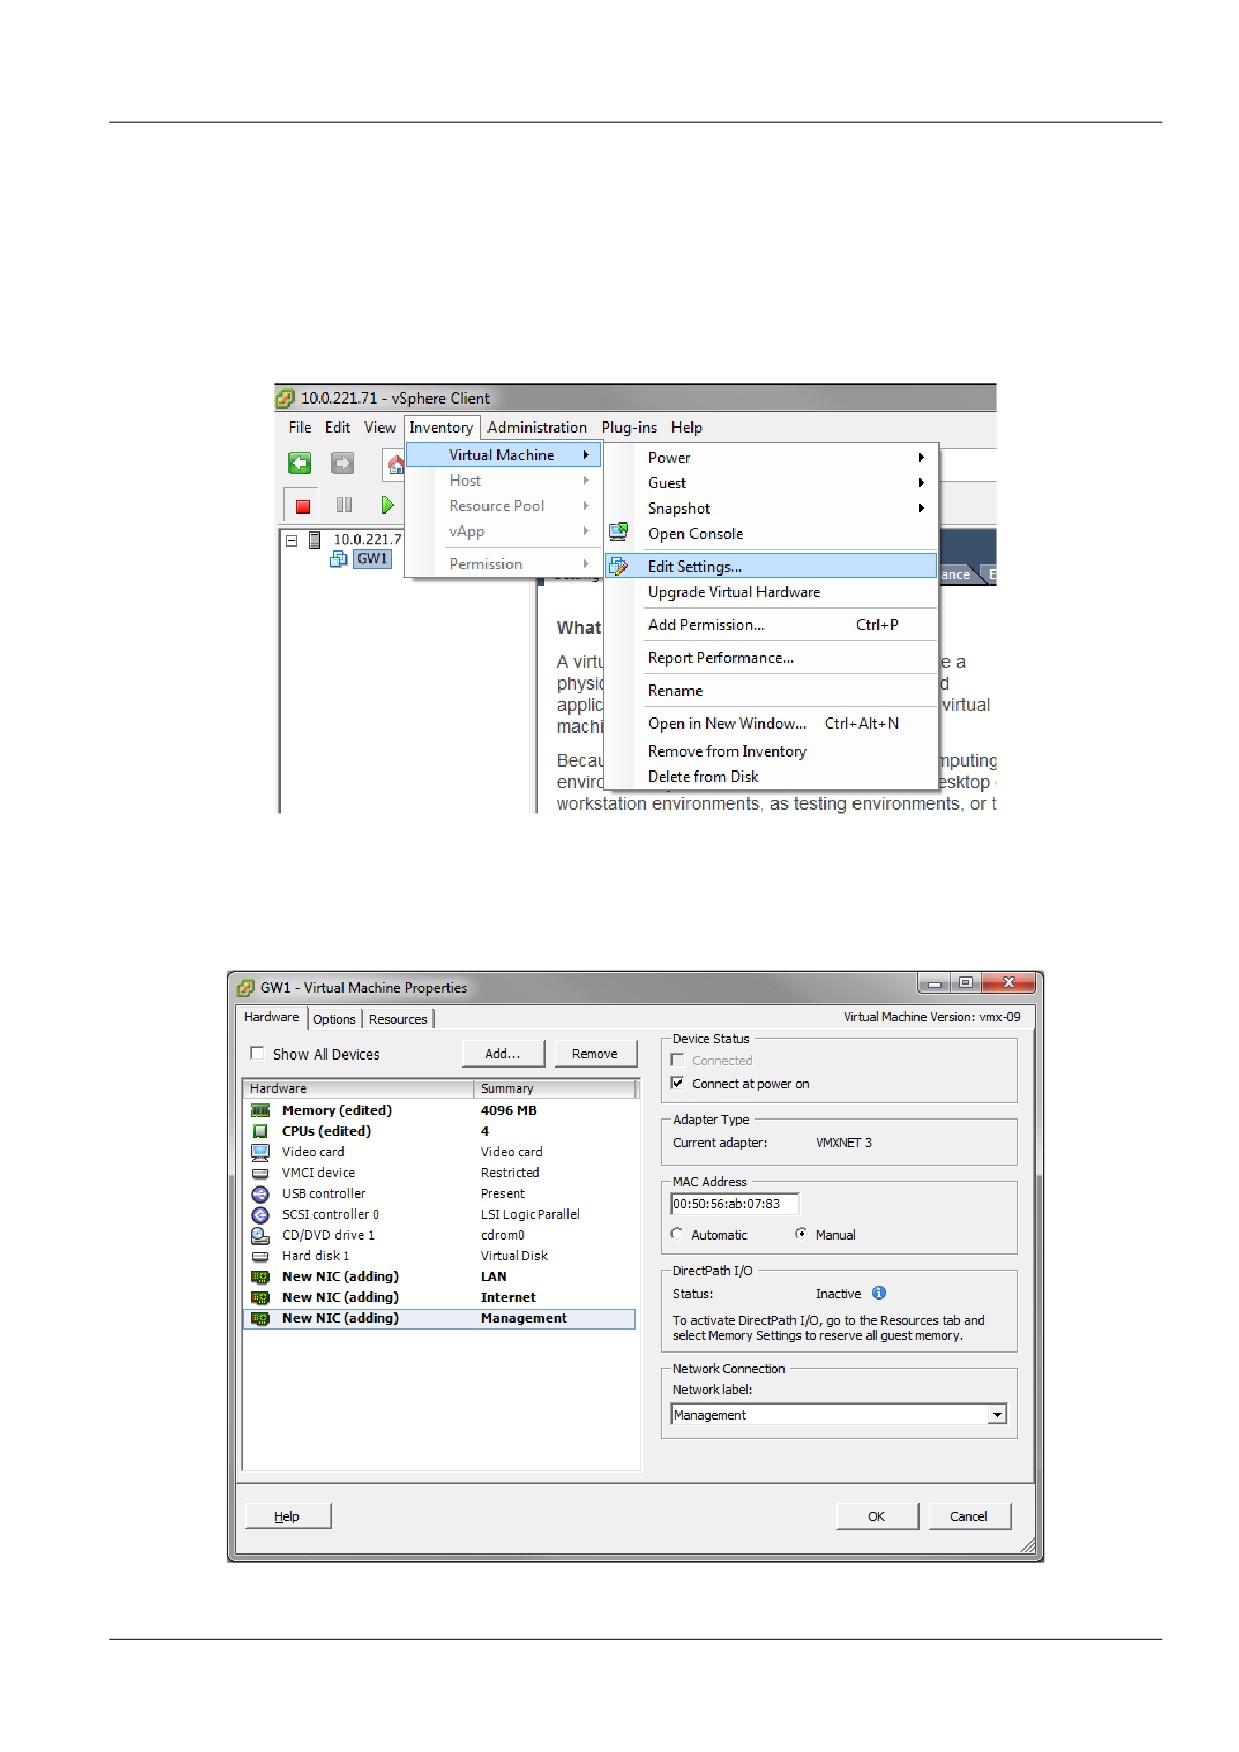The height and width of the screenshot is (1752, 1239).
Task: Click the Hardware column header
Action: tap(358, 1089)
